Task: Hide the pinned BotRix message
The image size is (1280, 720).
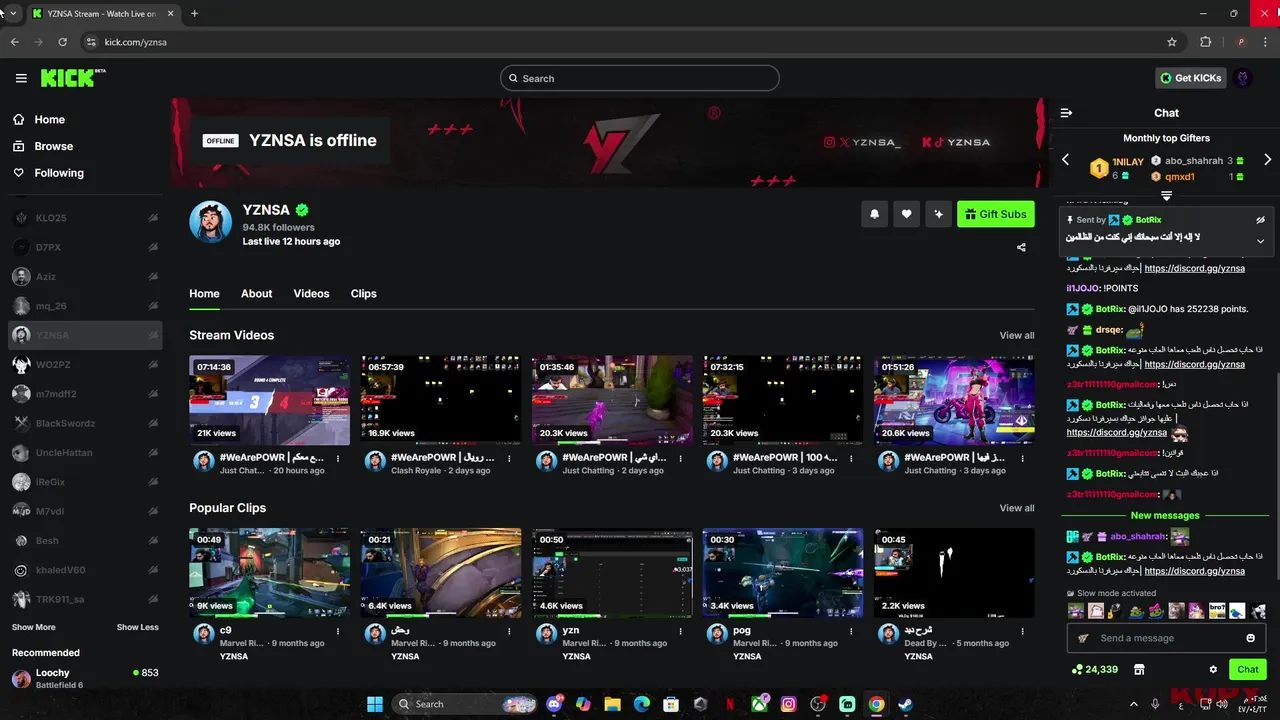Action: 1260,220
